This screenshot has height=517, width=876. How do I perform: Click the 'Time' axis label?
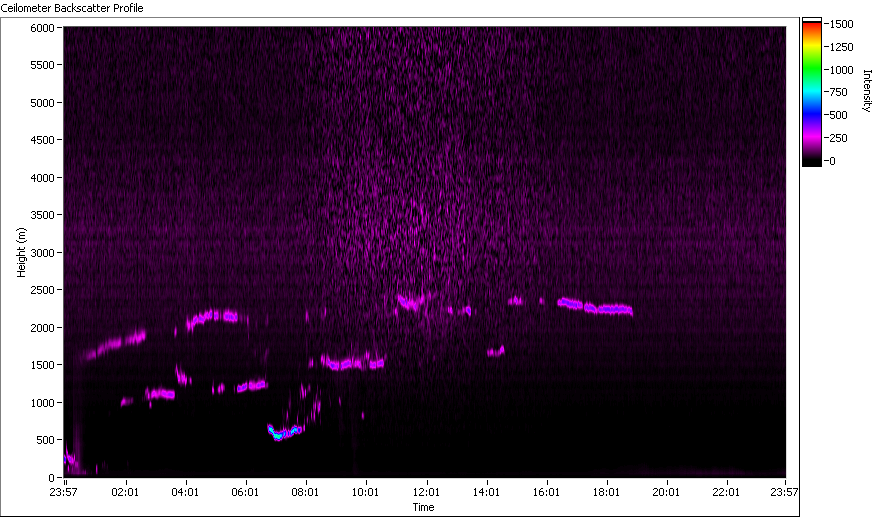423,507
